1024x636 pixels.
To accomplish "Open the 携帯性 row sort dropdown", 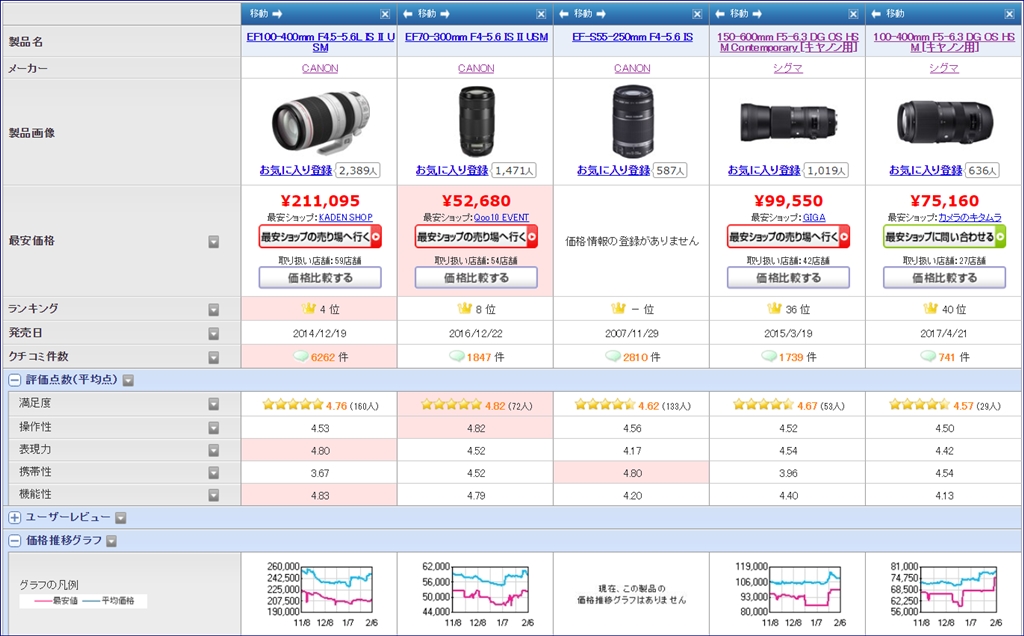I will tap(214, 473).
